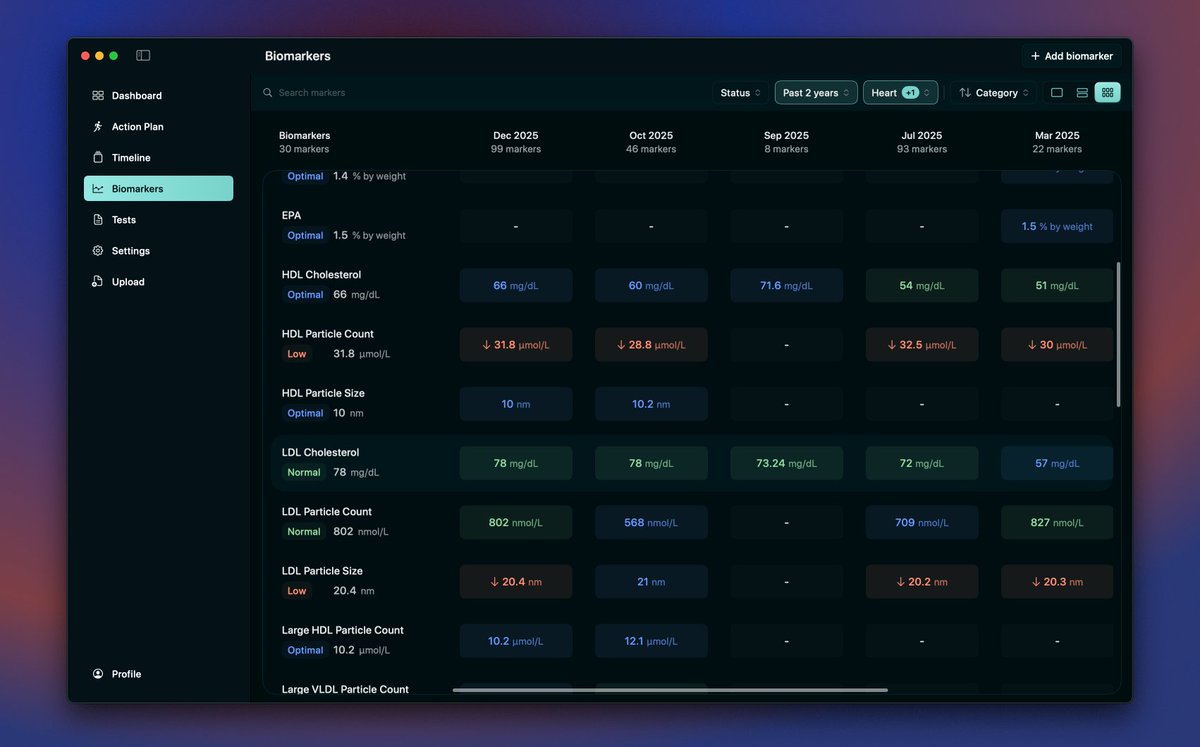Select the Mar 2025 column header
The width and height of the screenshot is (1200, 747).
(x=1057, y=142)
